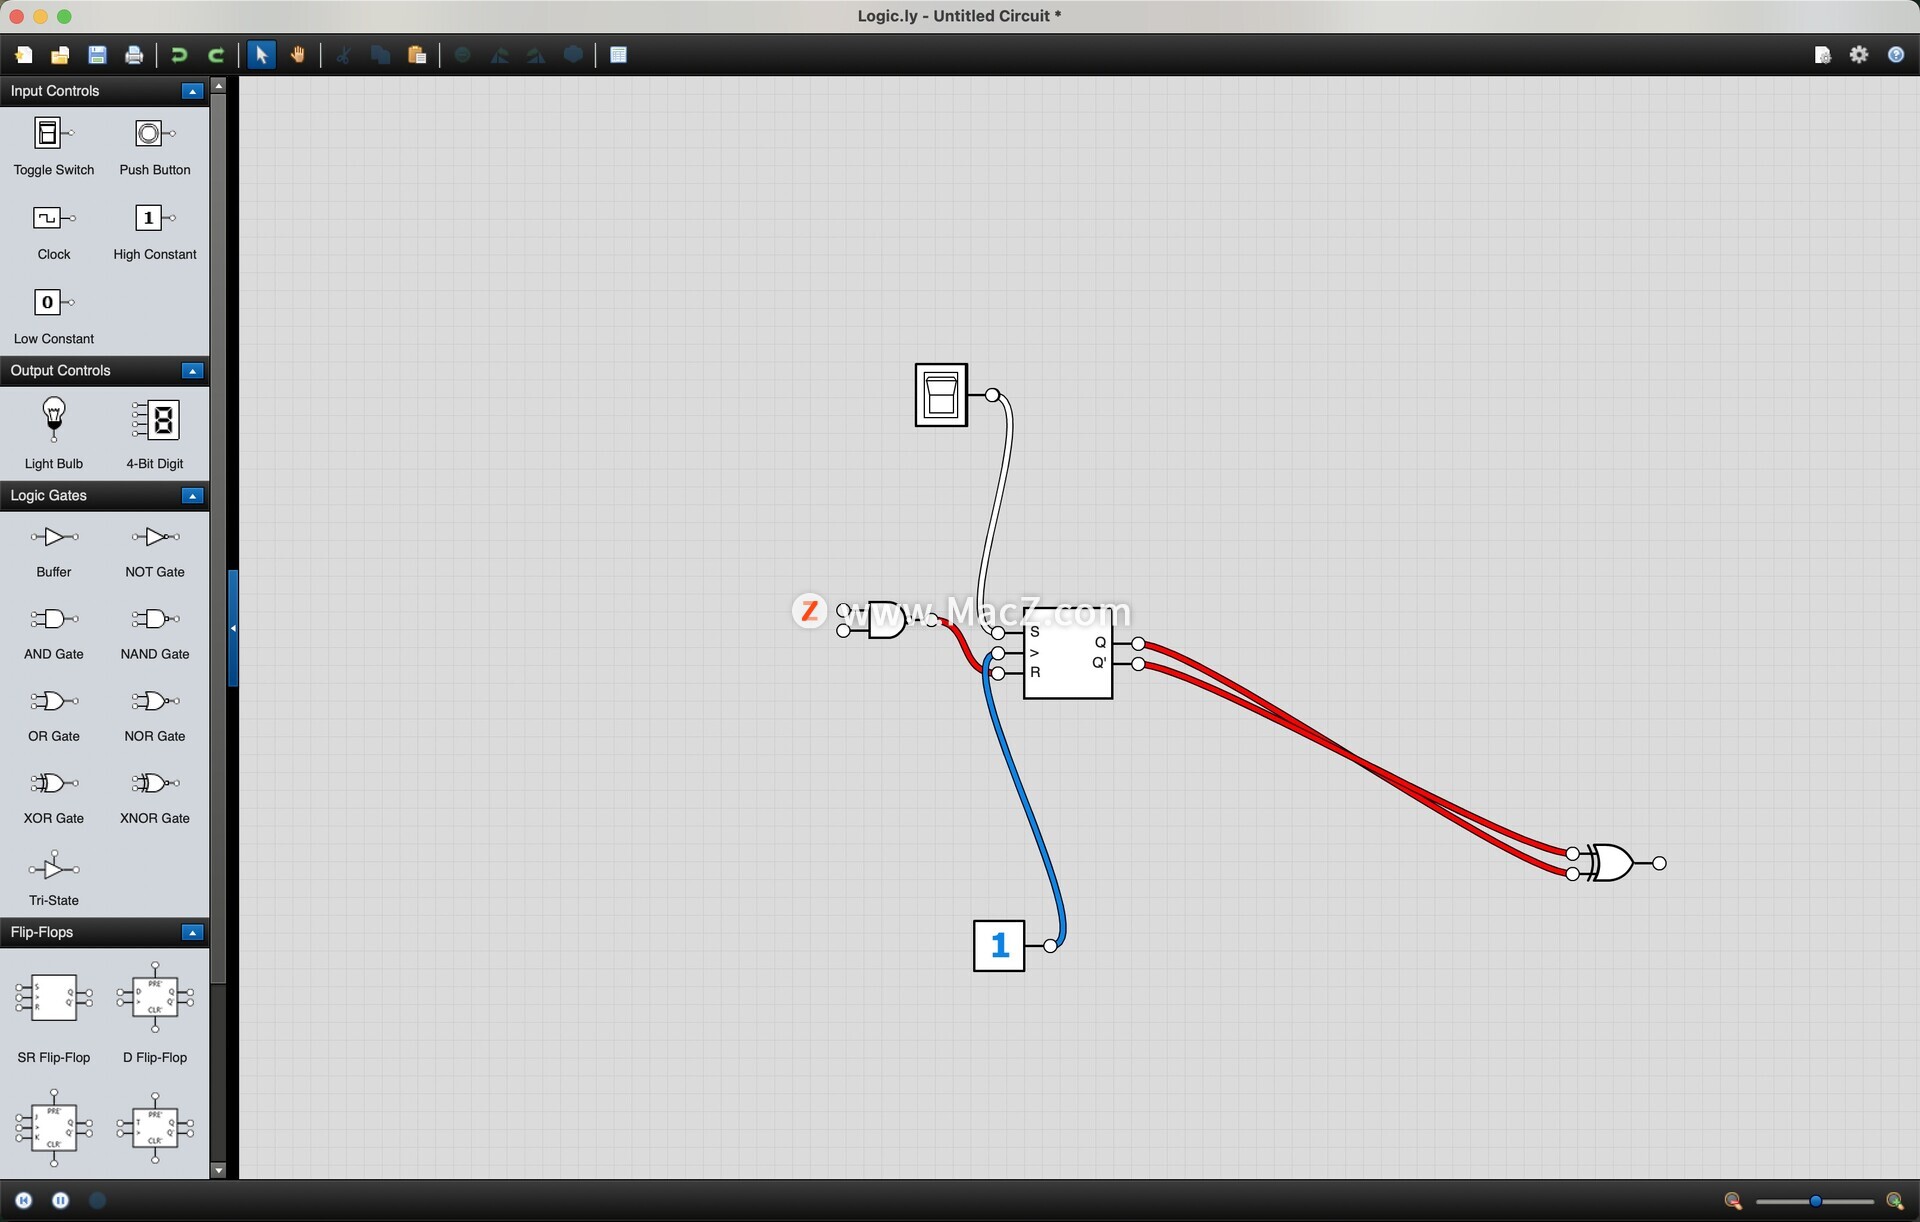This screenshot has width=1920, height=1222.
Task: Open the truth table toolbar icon
Action: tap(618, 55)
